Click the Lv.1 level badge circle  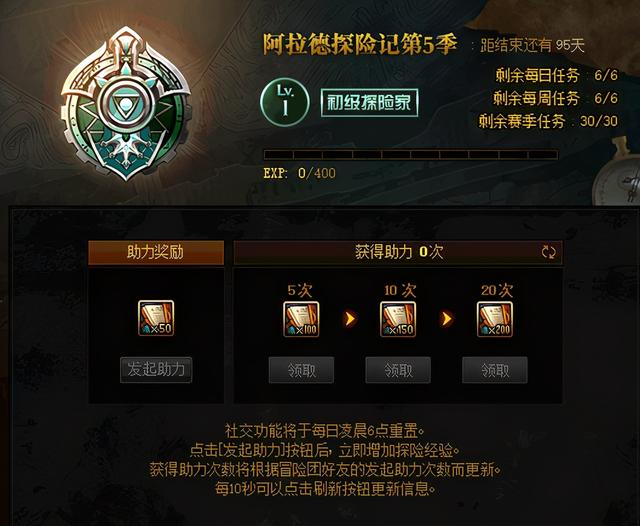click(285, 102)
